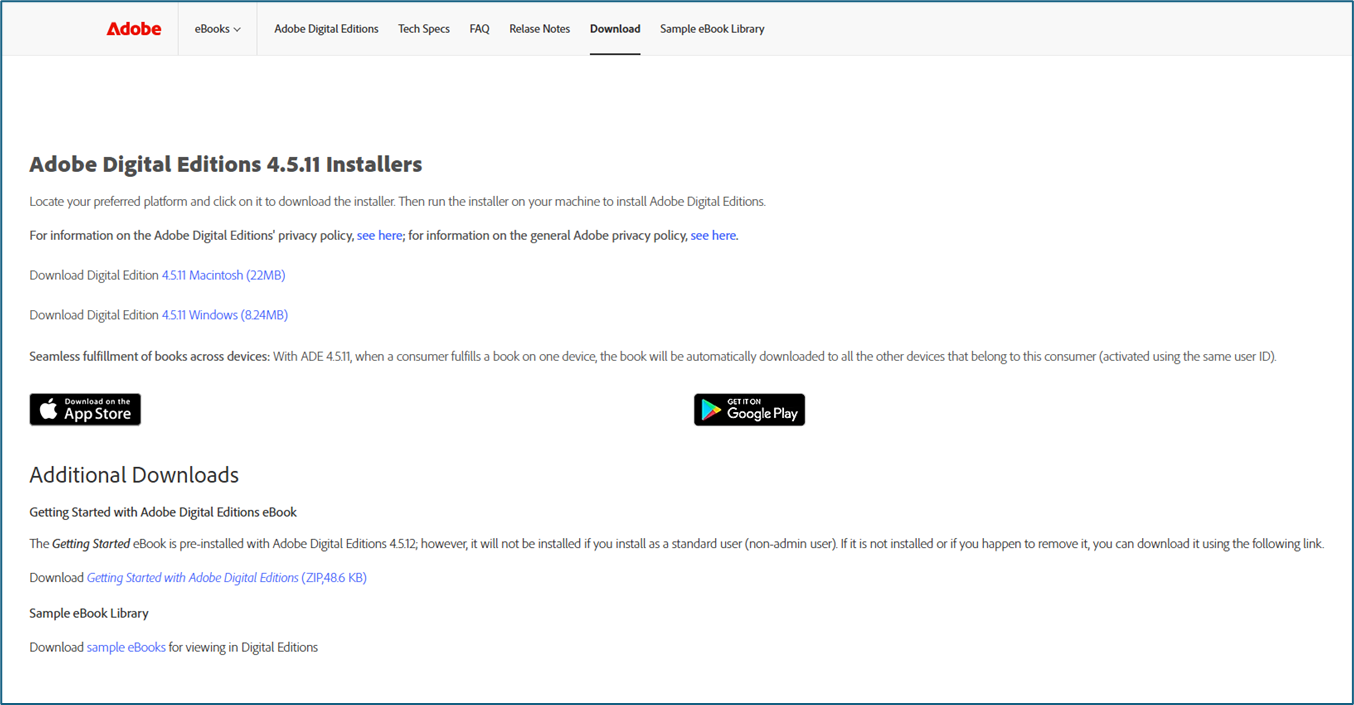Click the Adobe logo
The image size is (1354, 705).
tap(134, 29)
